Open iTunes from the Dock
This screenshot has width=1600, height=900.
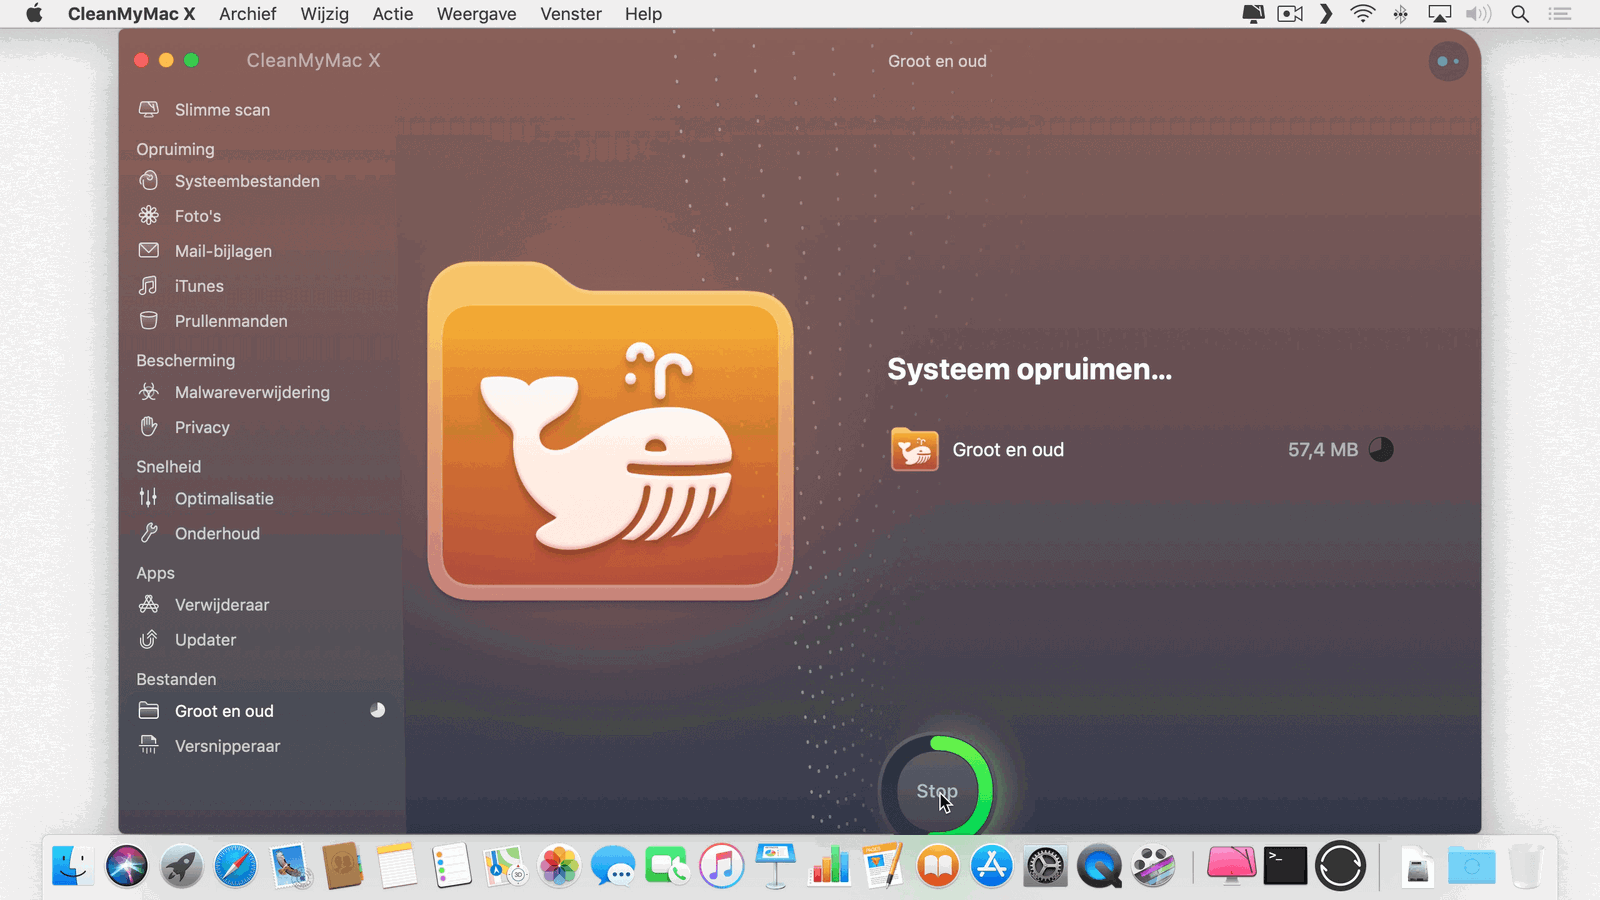click(x=721, y=866)
